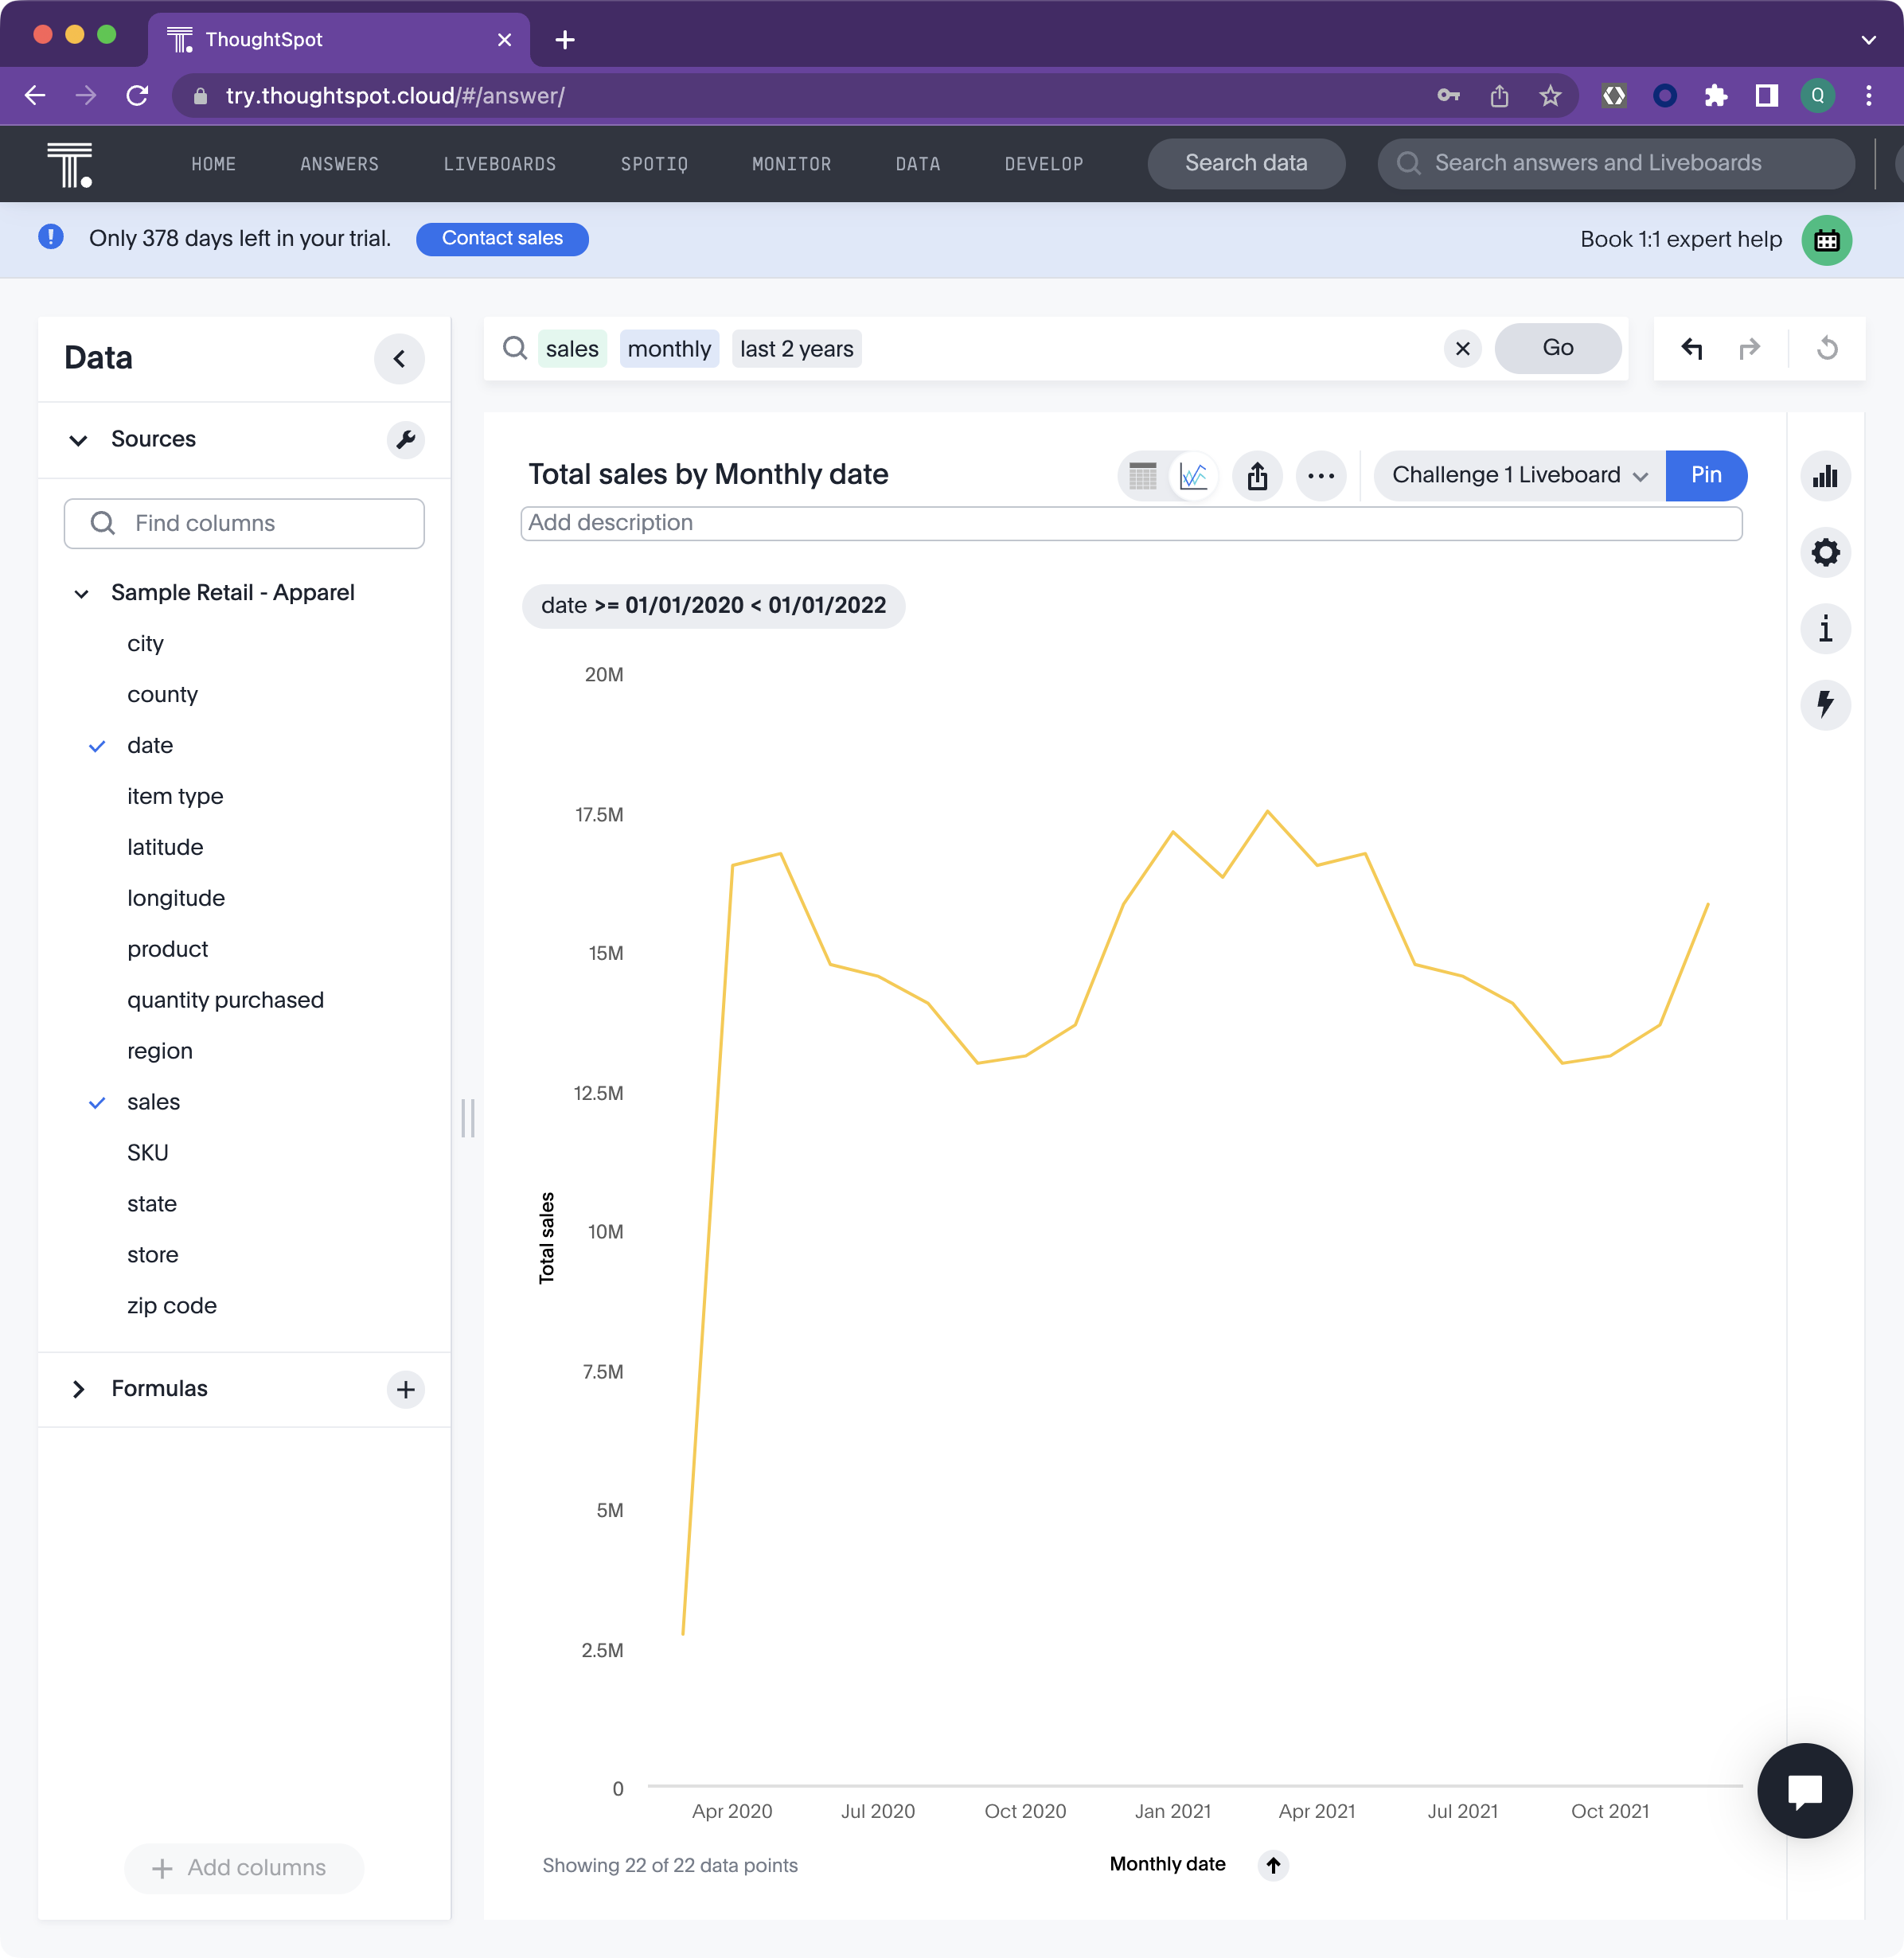Viewport: 1904px width, 1958px height.
Task: Show query details info icon
Action: coord(1825,629)
